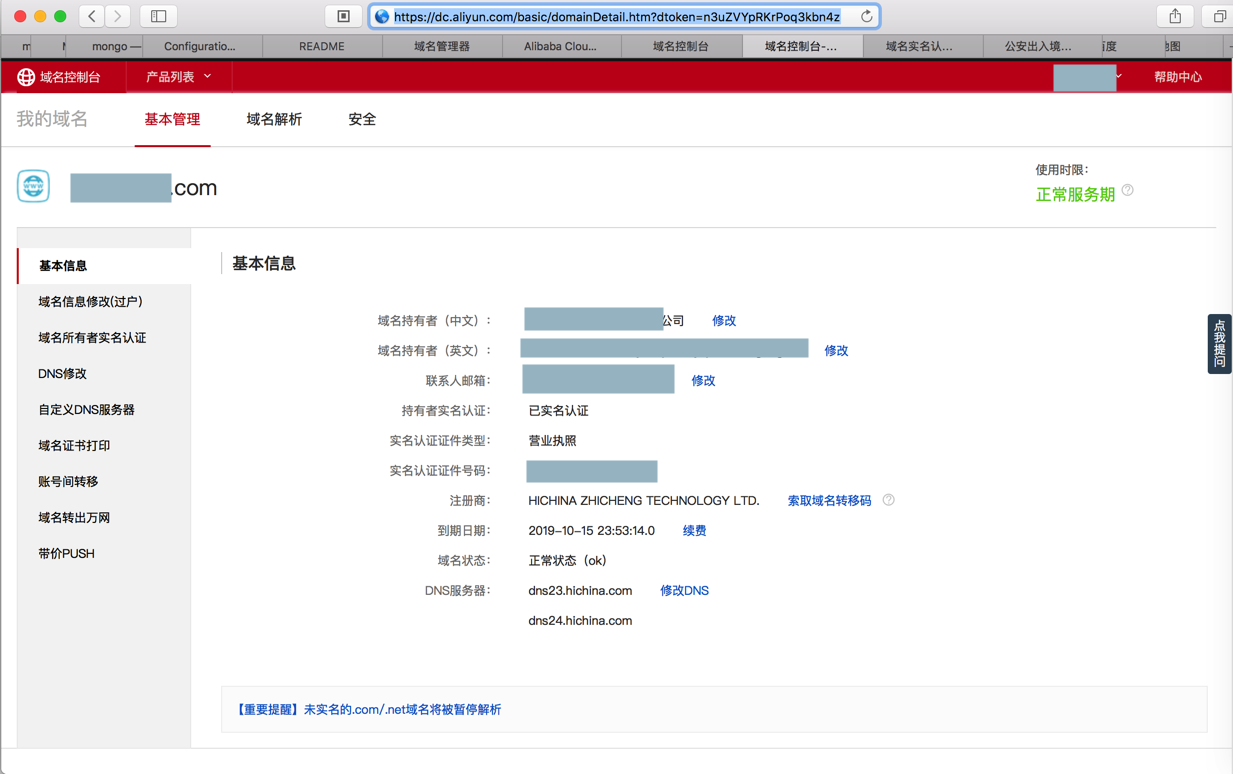Open the Safari share icon
1233x774 pixels.
point(1175,16)
